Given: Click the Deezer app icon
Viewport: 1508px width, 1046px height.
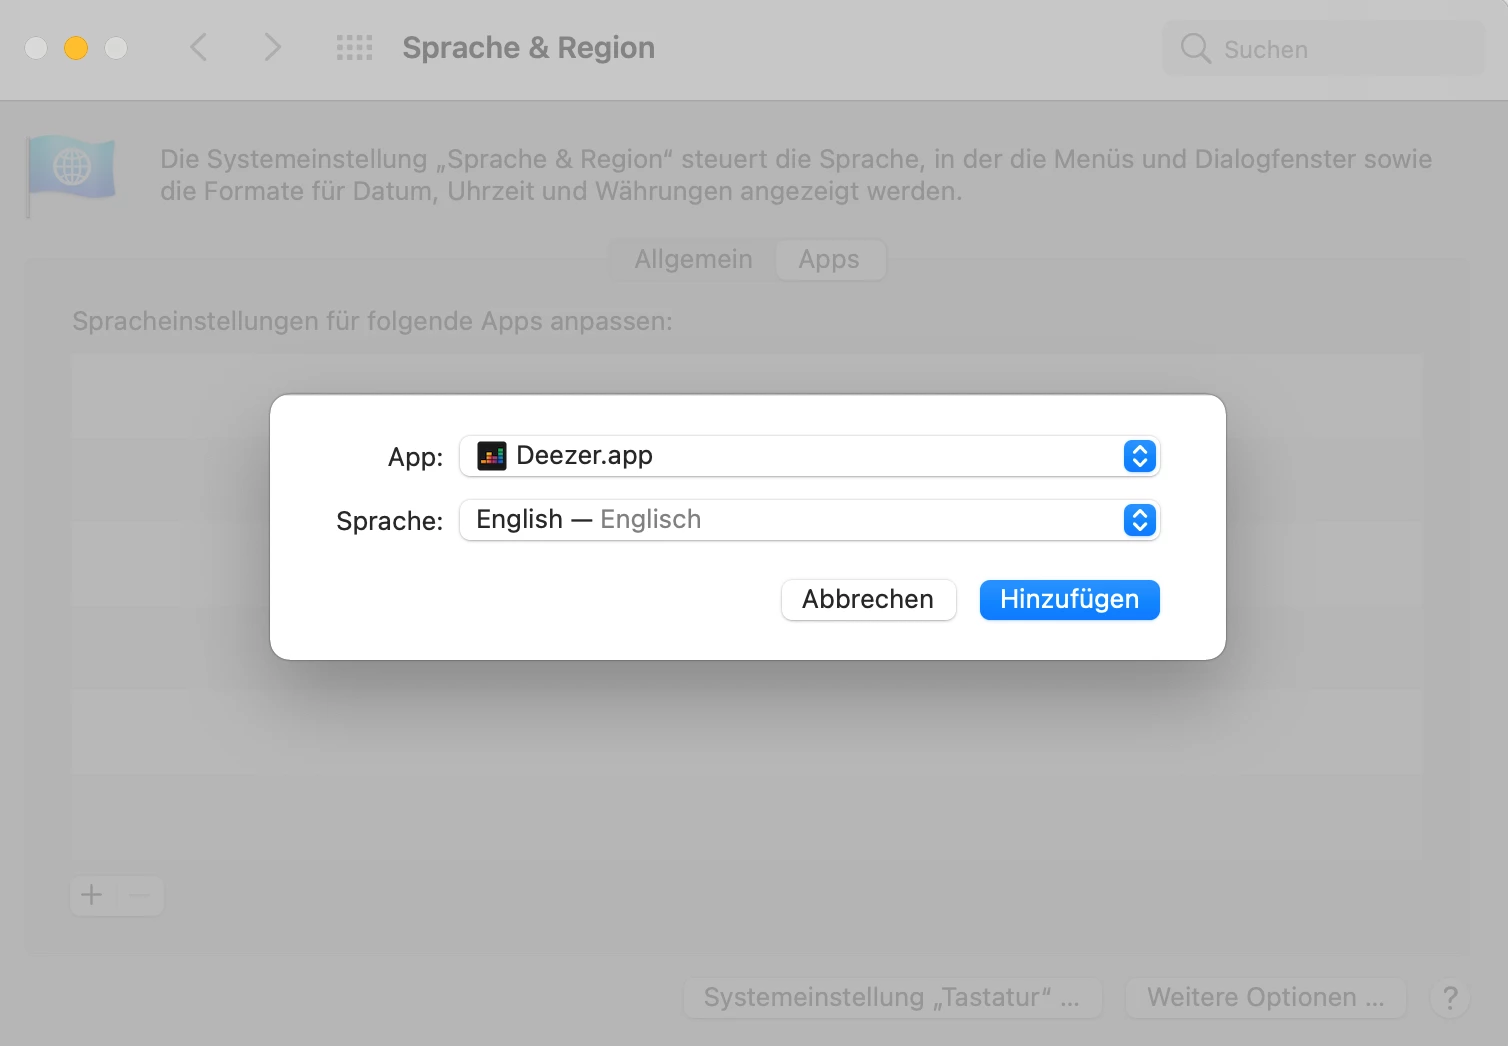Looking at the screenshot, I should (491, 456).
